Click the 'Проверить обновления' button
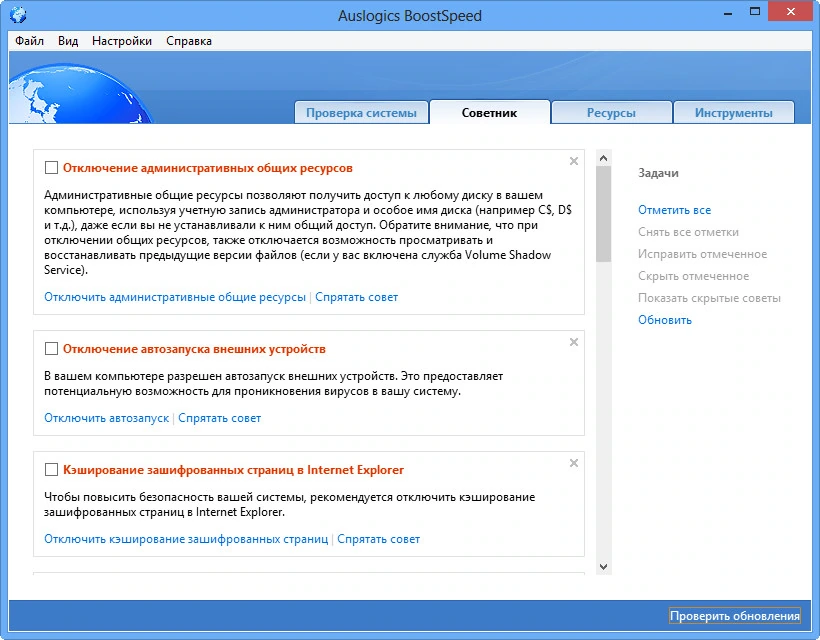The image size is (820, 640). point(735,616)
